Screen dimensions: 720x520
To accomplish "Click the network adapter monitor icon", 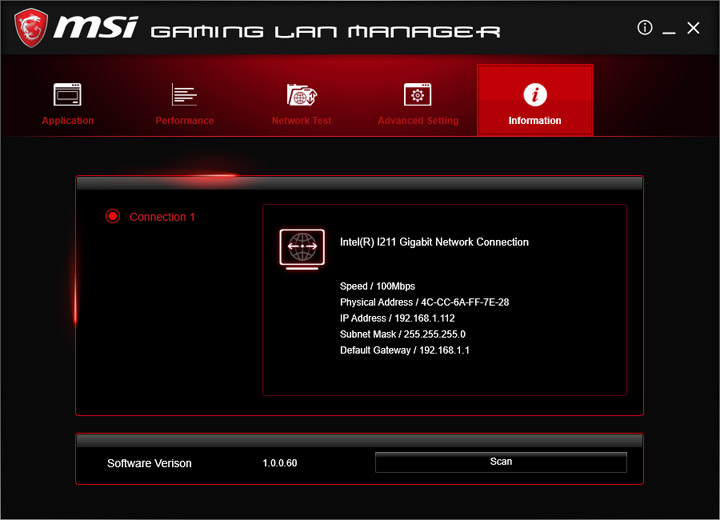I will [302, 249].
